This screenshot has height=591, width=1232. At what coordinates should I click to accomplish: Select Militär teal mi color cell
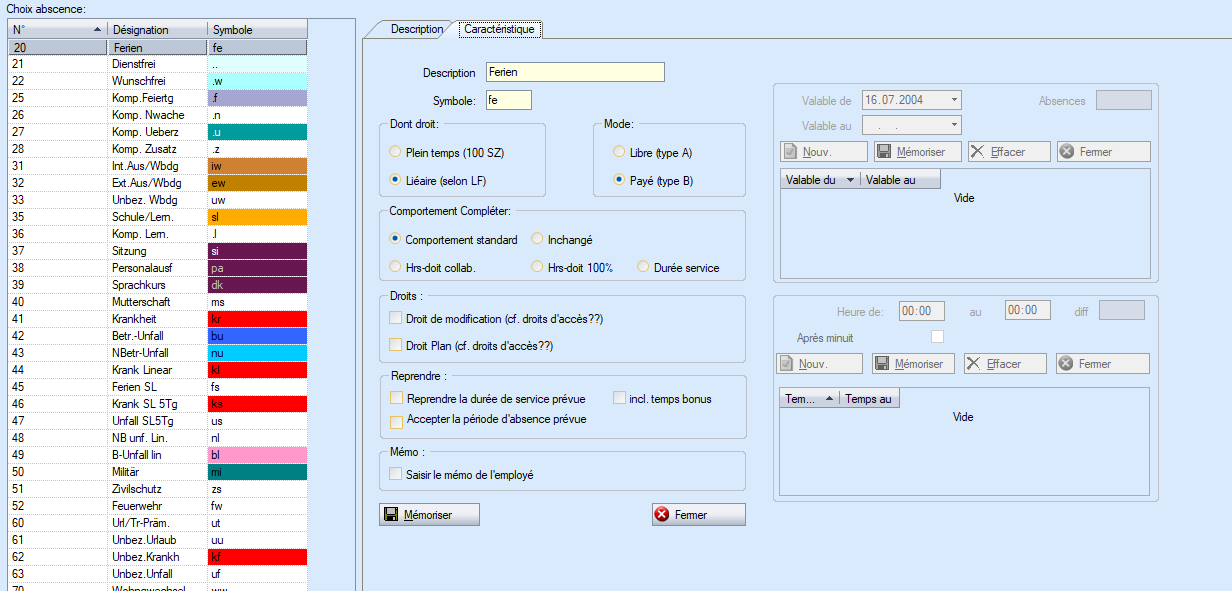[257, 471]
